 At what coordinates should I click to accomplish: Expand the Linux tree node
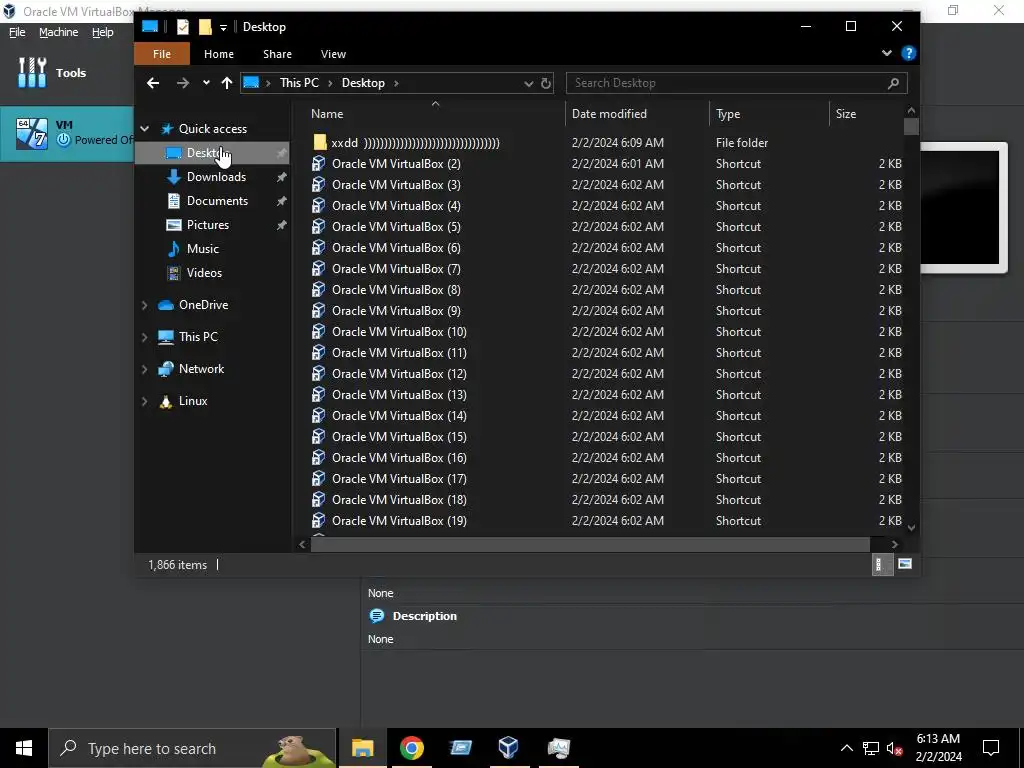145,401
